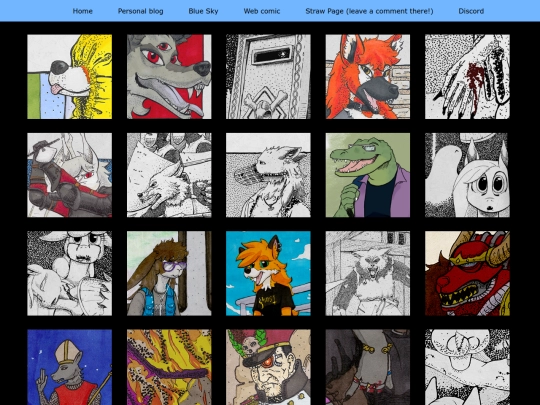Open stitched-mouth pony ink drawing thumbnail

[70, 273]
